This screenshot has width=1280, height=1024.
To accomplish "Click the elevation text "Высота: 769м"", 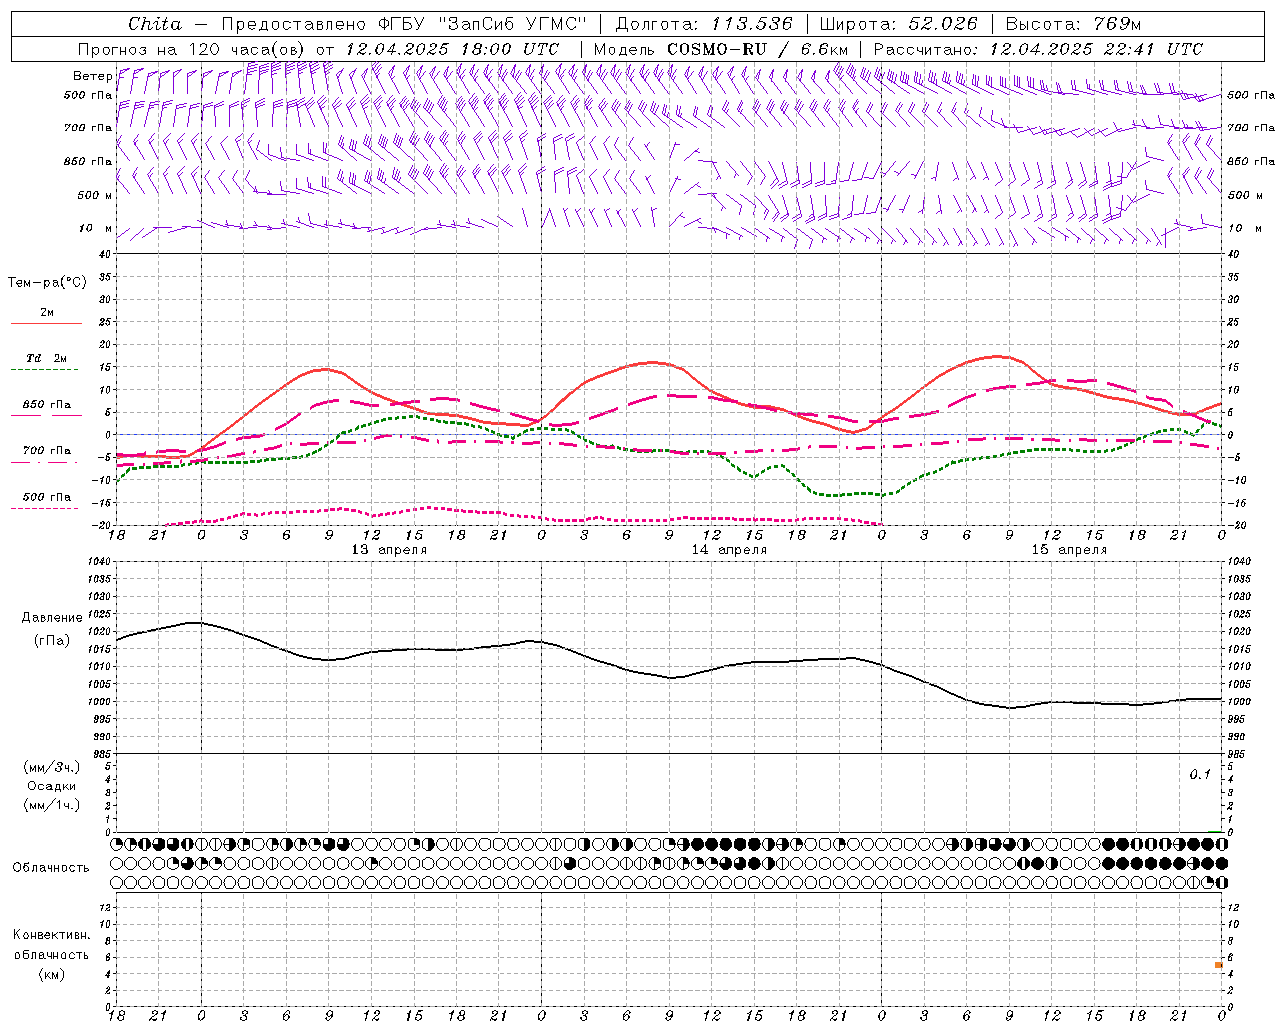I will pos(1073,24).
